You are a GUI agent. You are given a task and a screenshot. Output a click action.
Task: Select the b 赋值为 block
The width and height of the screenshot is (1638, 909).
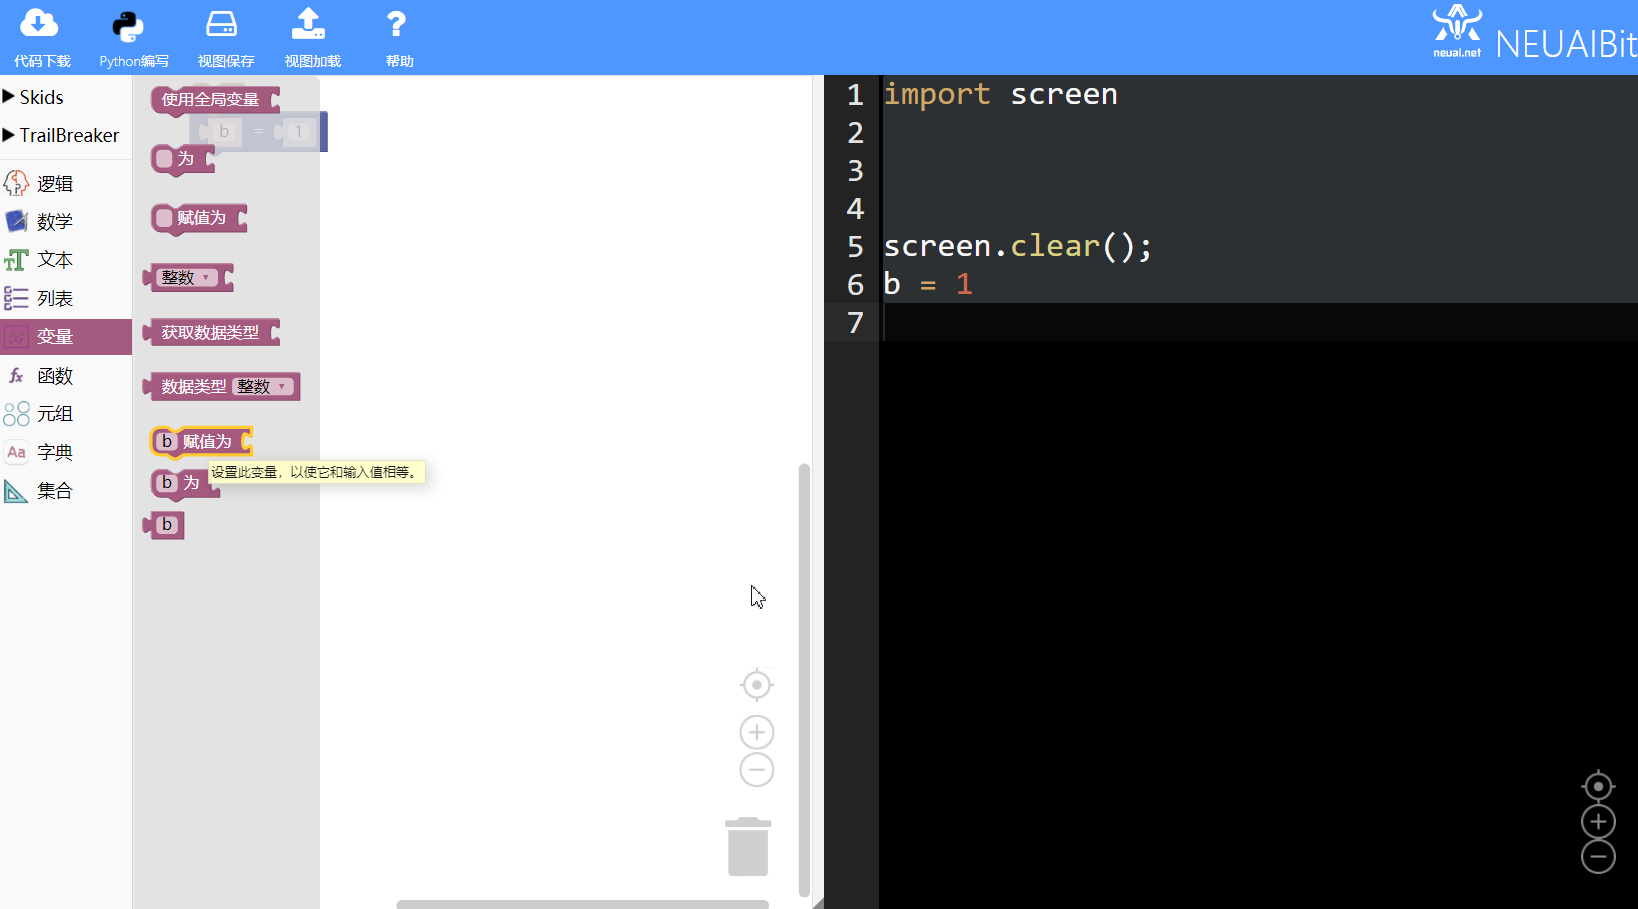coord(201,441)
